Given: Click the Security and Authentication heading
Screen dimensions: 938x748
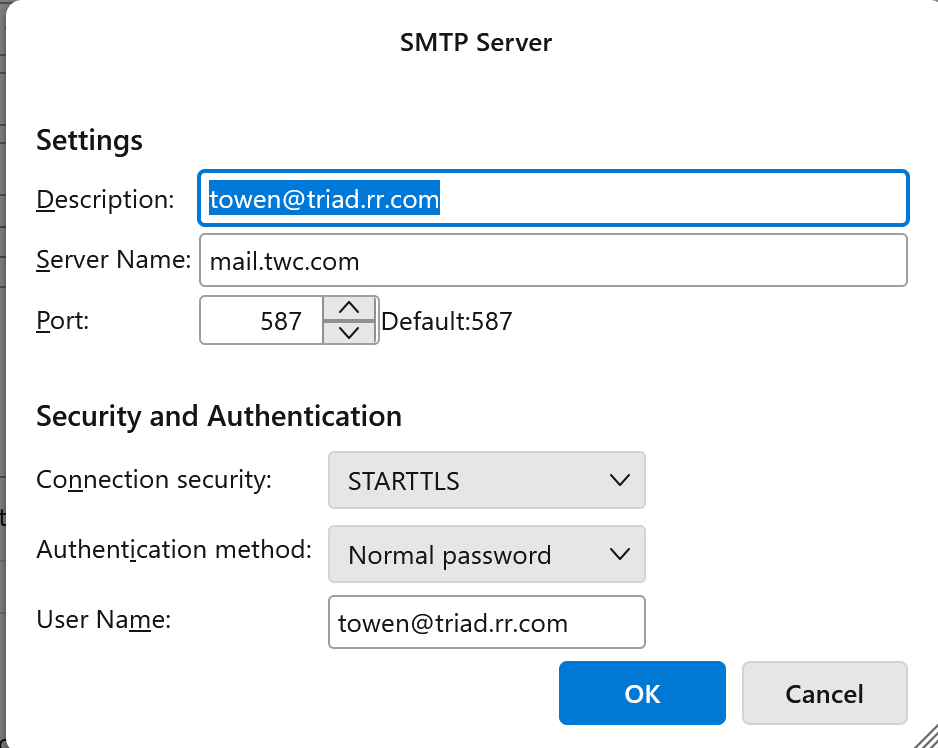Looking at the screenshot, I should (x=219, y=416).
